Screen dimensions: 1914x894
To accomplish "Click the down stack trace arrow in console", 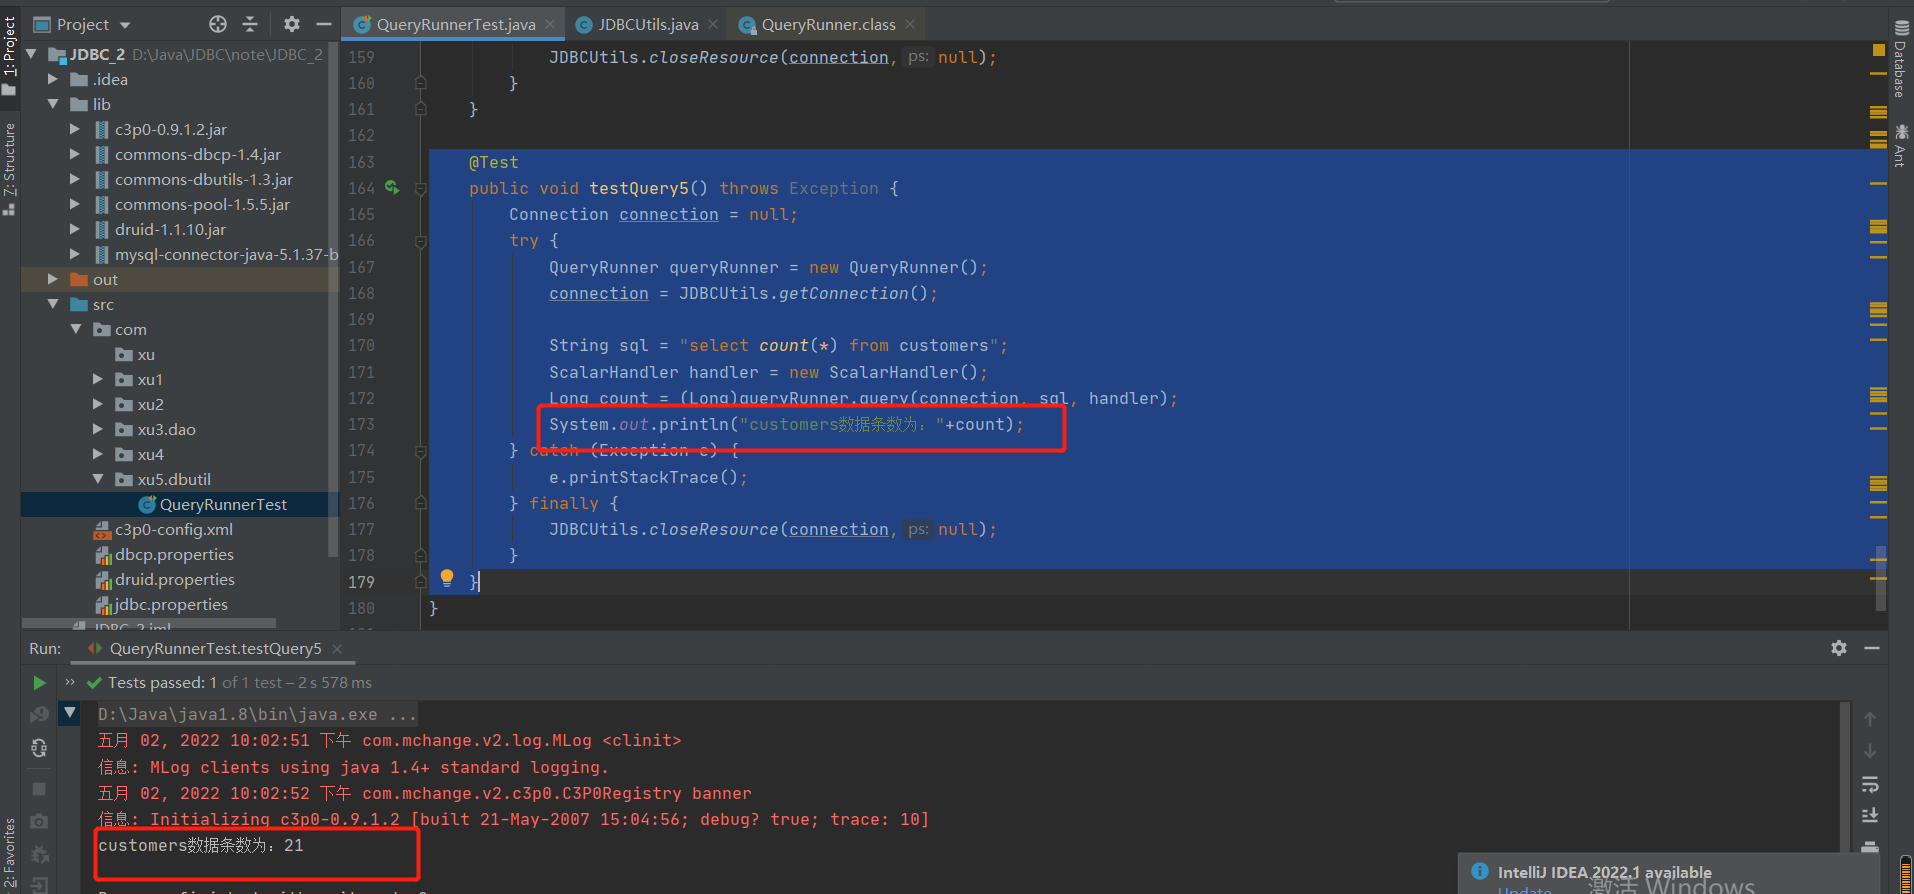I will [1870, 751].
